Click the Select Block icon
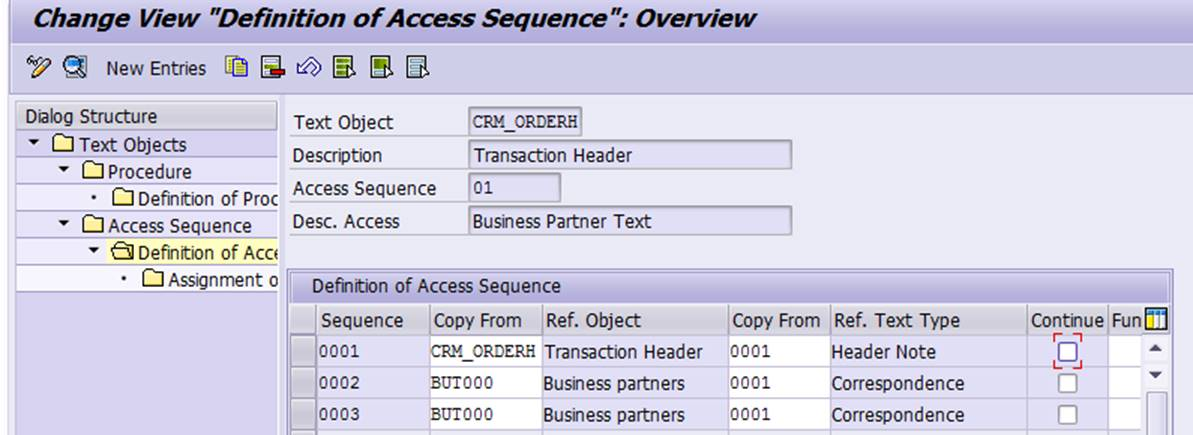1193x435 pixels. coord(381,67)
